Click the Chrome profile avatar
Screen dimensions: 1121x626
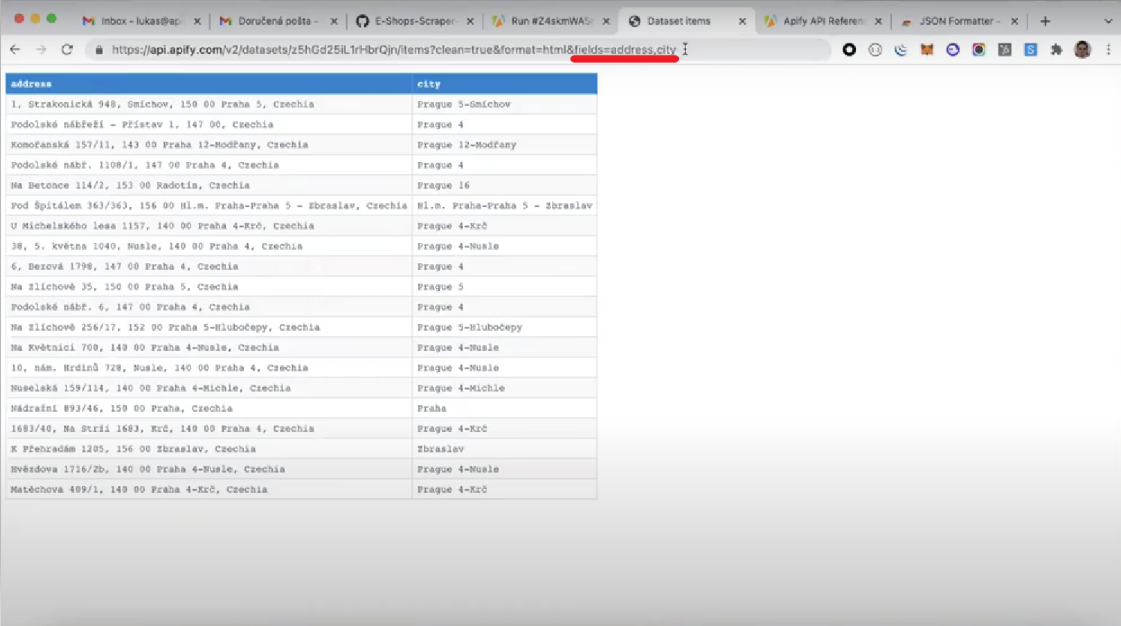point(1083,49)
